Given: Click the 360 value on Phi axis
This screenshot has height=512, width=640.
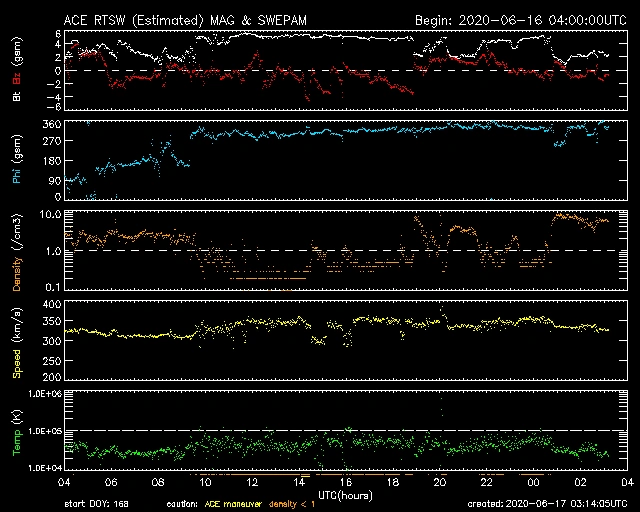Looking at the screenshot, I should pyautogui.click(x=51, y=123).
